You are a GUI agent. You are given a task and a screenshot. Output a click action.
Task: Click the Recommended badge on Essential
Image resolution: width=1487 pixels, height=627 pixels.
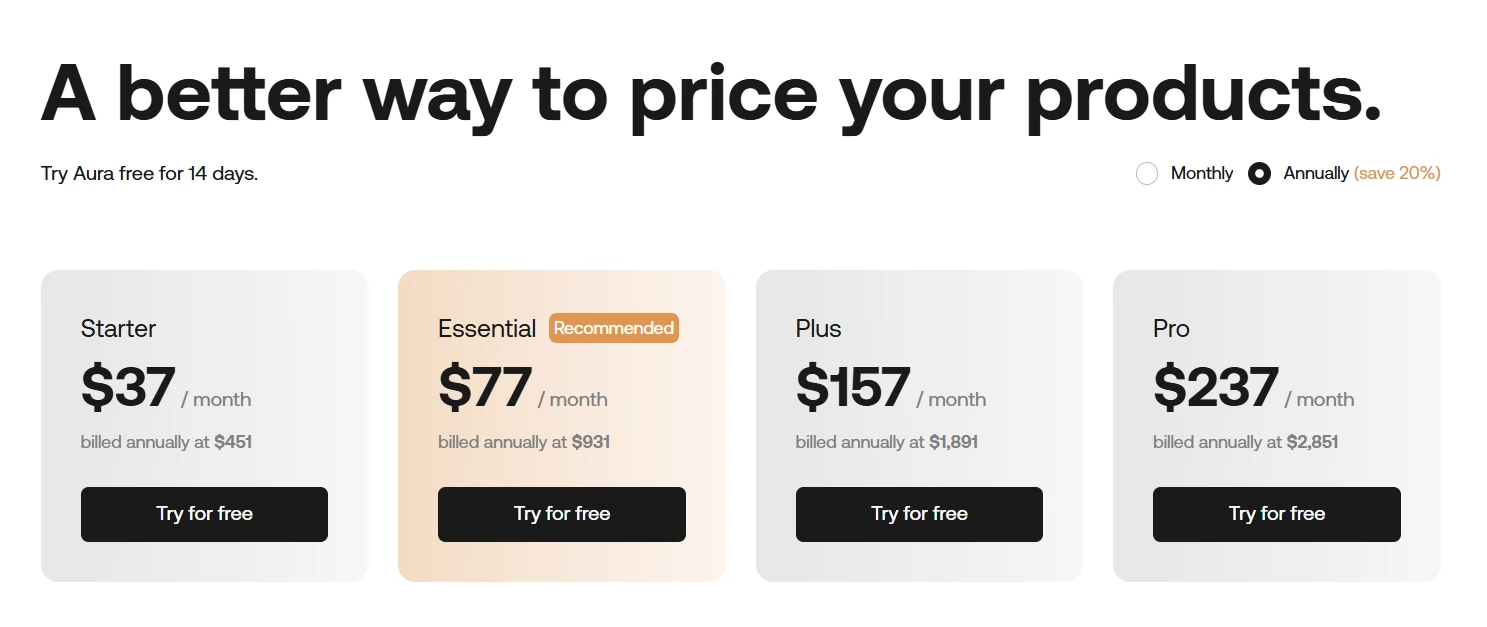click(x=613, y=328)
